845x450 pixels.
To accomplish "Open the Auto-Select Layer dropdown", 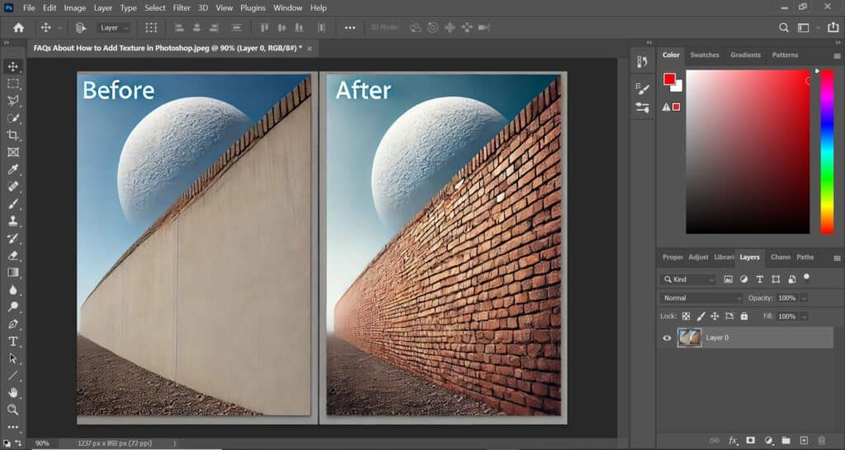I will (x=114, y=27).
